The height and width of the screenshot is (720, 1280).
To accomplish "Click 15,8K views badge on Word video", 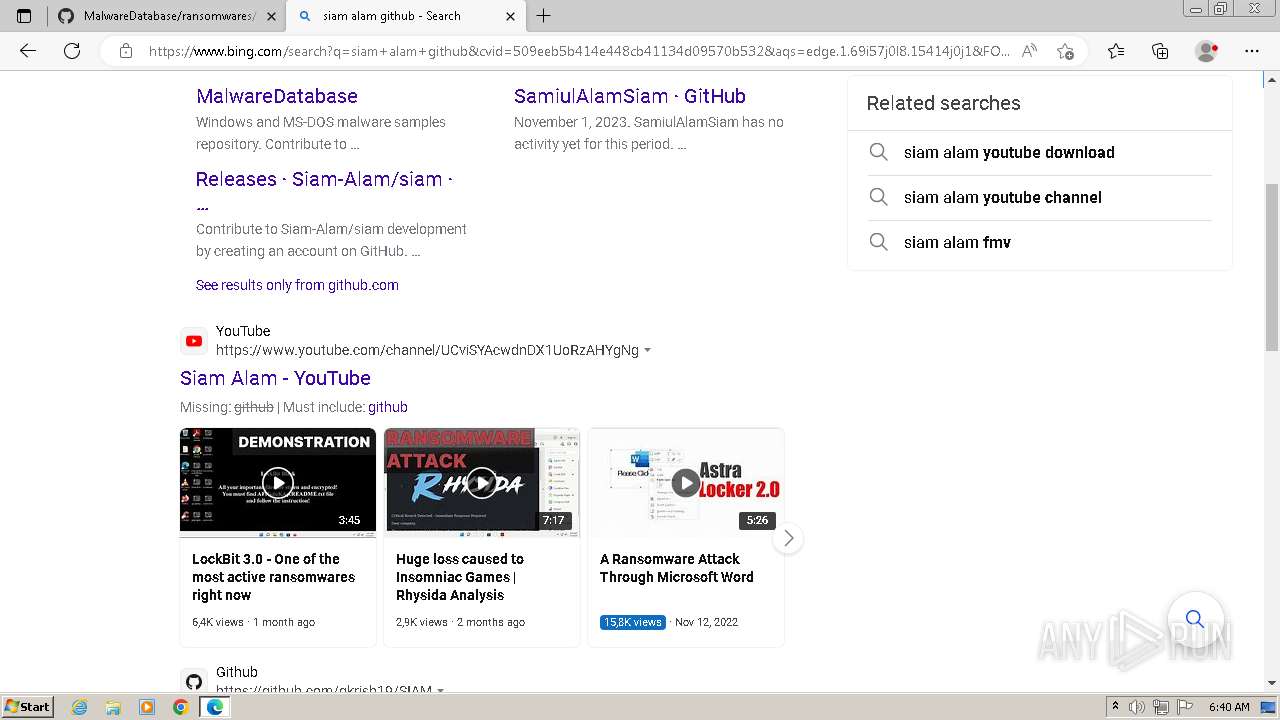I will click(633, 622).
